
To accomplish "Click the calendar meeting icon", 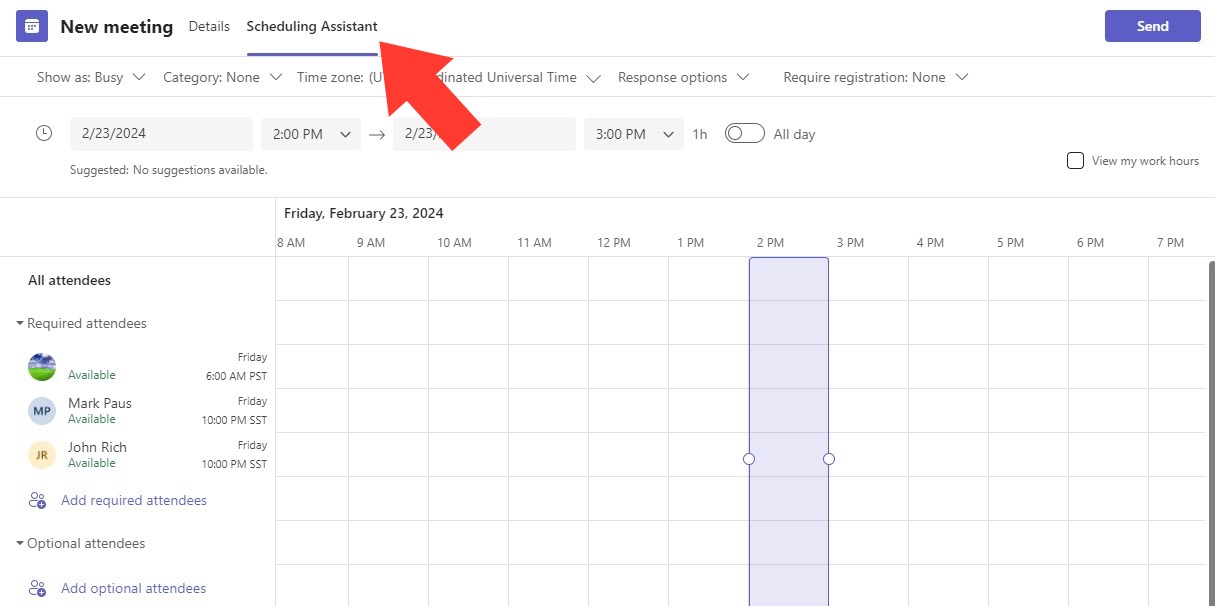I will tap(32, 26).
